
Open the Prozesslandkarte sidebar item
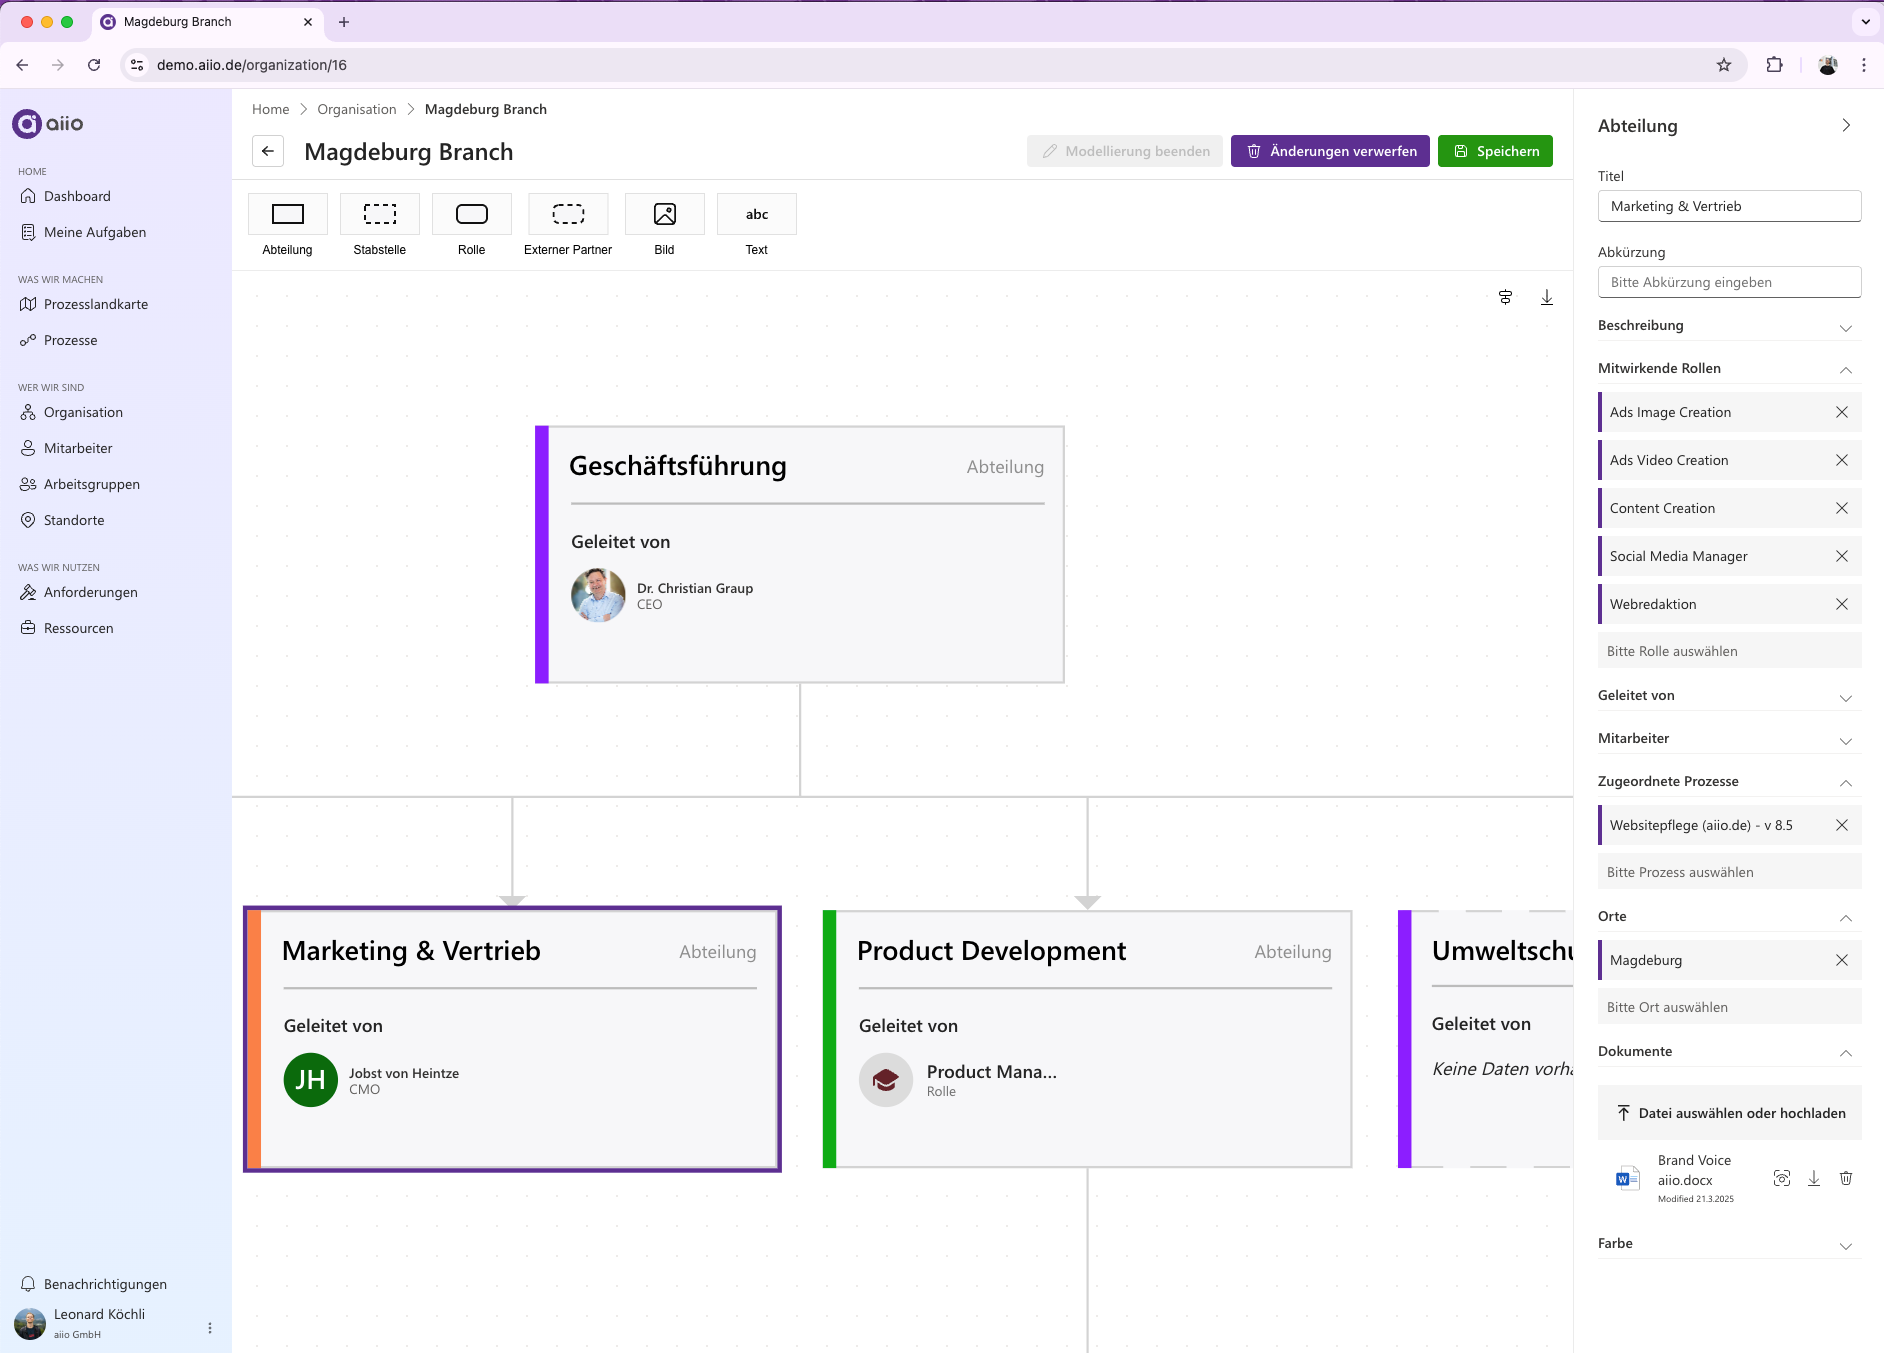point(95,304)
